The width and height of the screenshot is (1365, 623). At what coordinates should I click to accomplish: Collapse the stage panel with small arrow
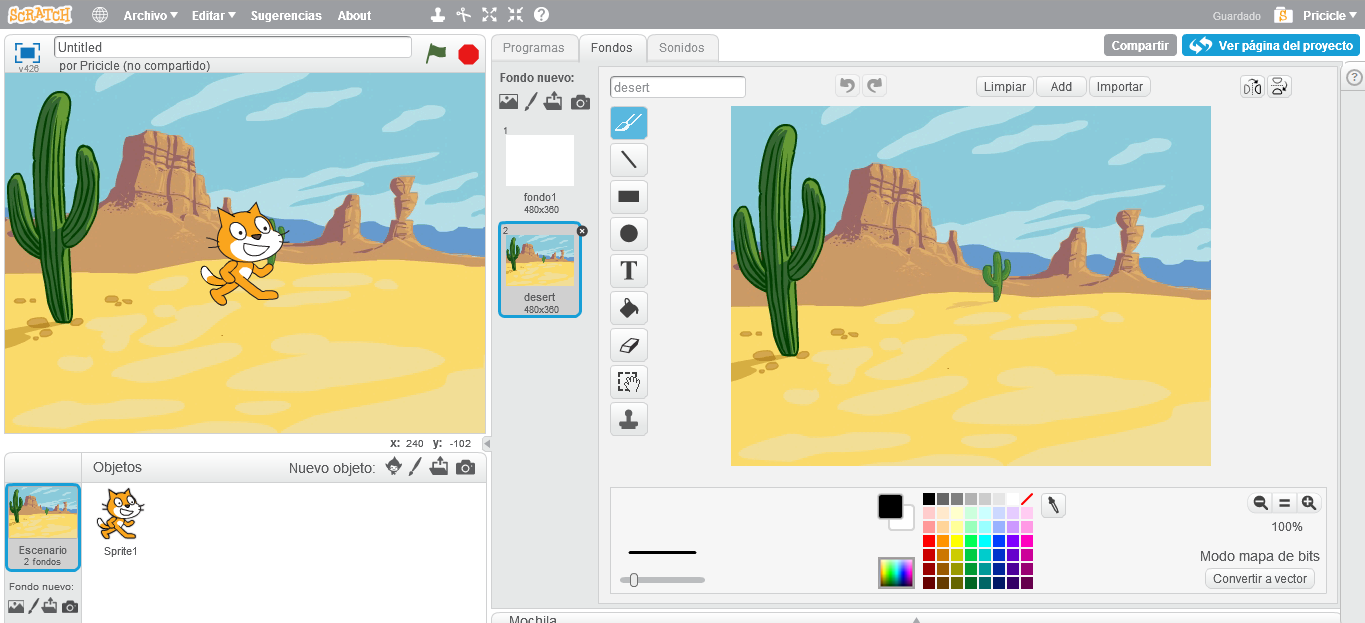[487, 443]
